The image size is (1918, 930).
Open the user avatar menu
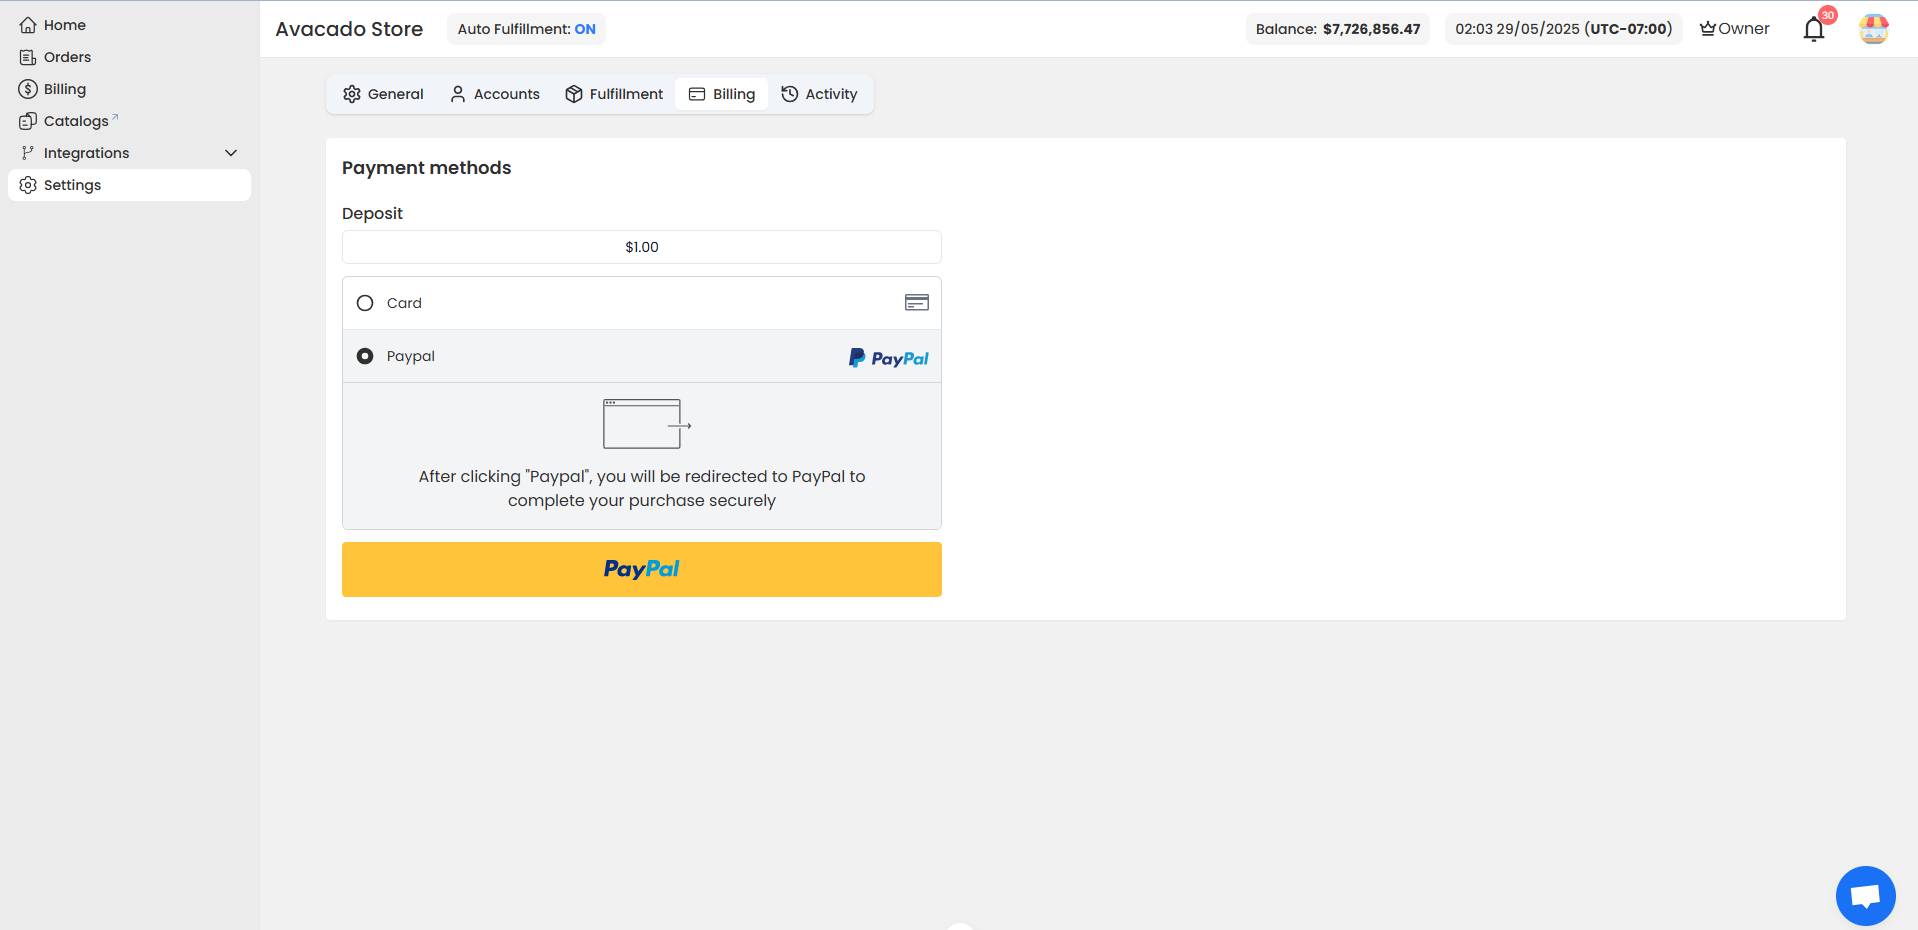point(1874,29)
